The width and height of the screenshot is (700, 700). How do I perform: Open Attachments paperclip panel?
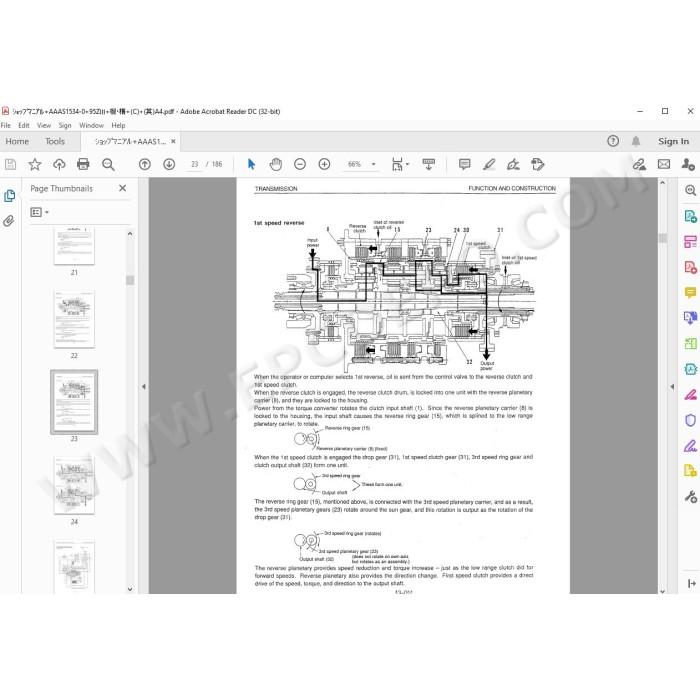point(9,221)
